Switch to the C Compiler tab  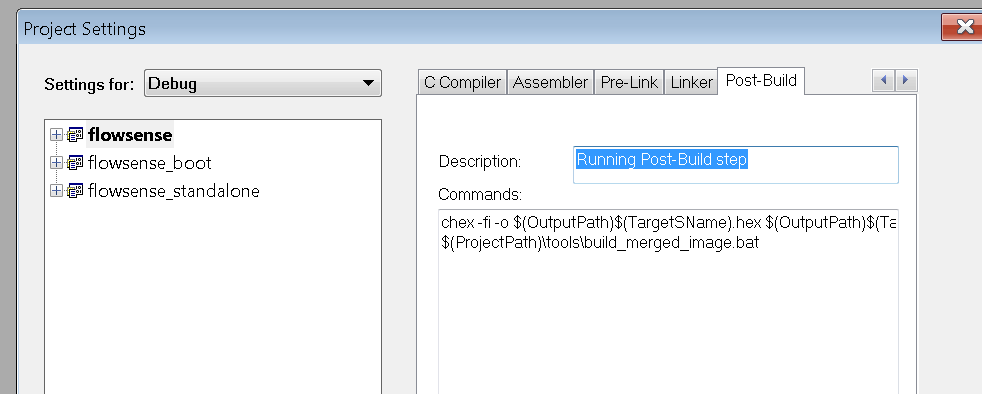(462, 82)
